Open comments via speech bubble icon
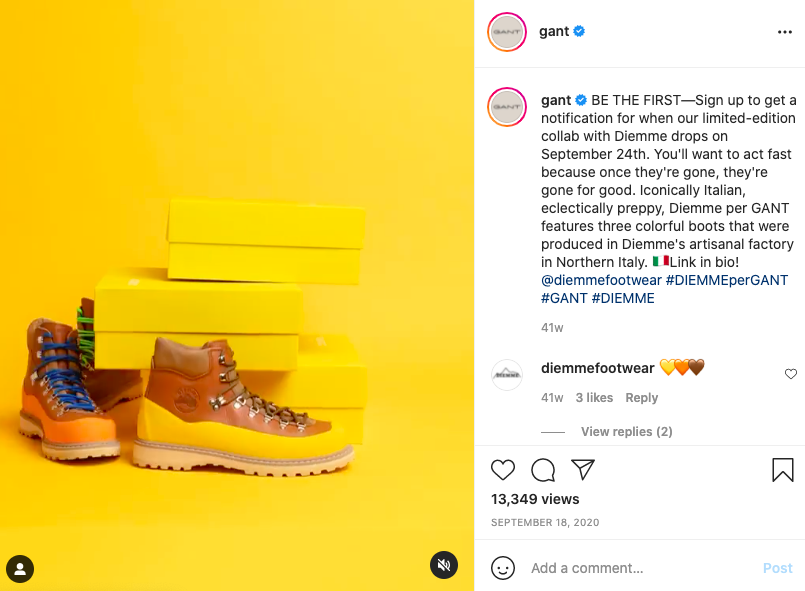 pyautogui.click(x=543, y=469)
